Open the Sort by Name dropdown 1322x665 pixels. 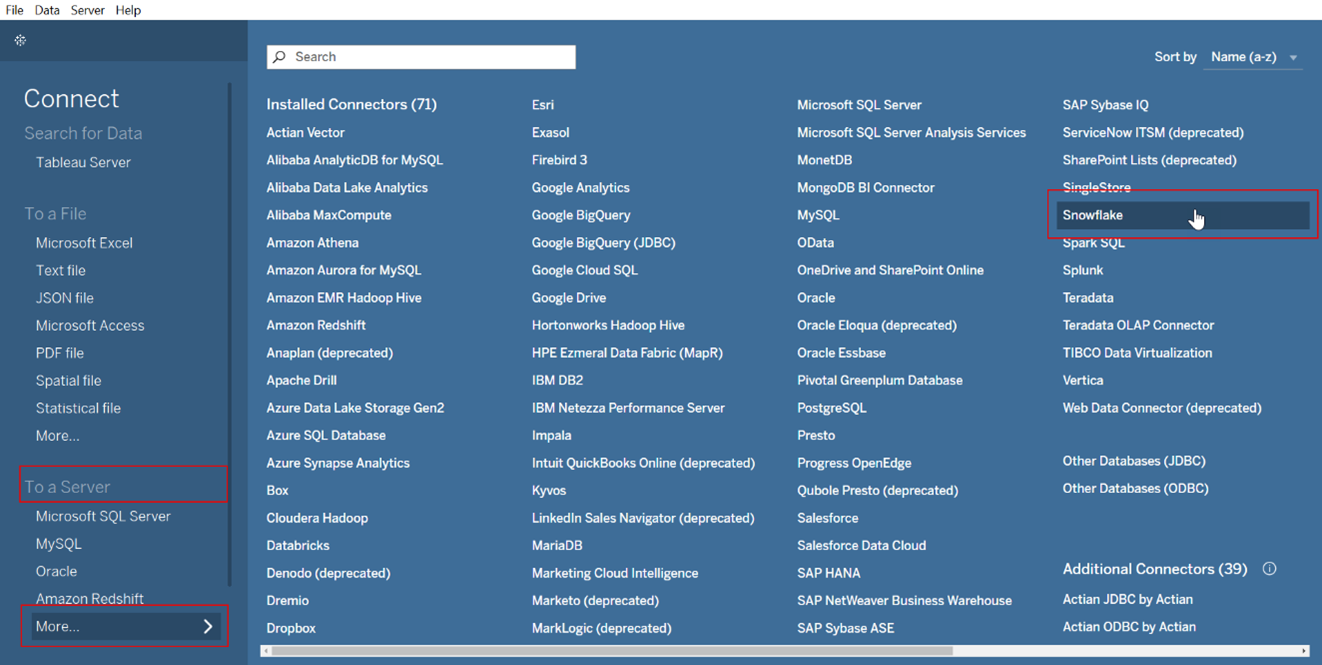click(1254, 57)
